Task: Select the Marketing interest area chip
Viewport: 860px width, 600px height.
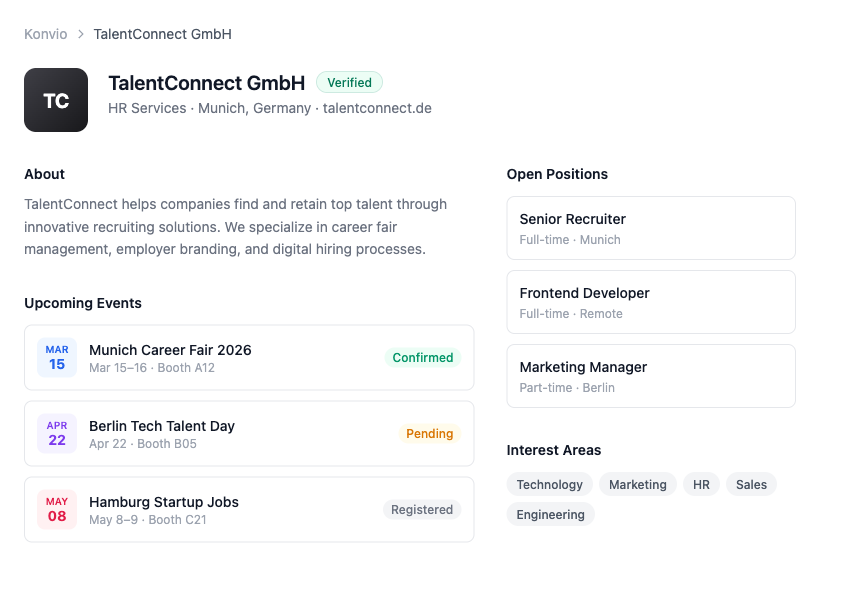Action: (x=637, y=484)
